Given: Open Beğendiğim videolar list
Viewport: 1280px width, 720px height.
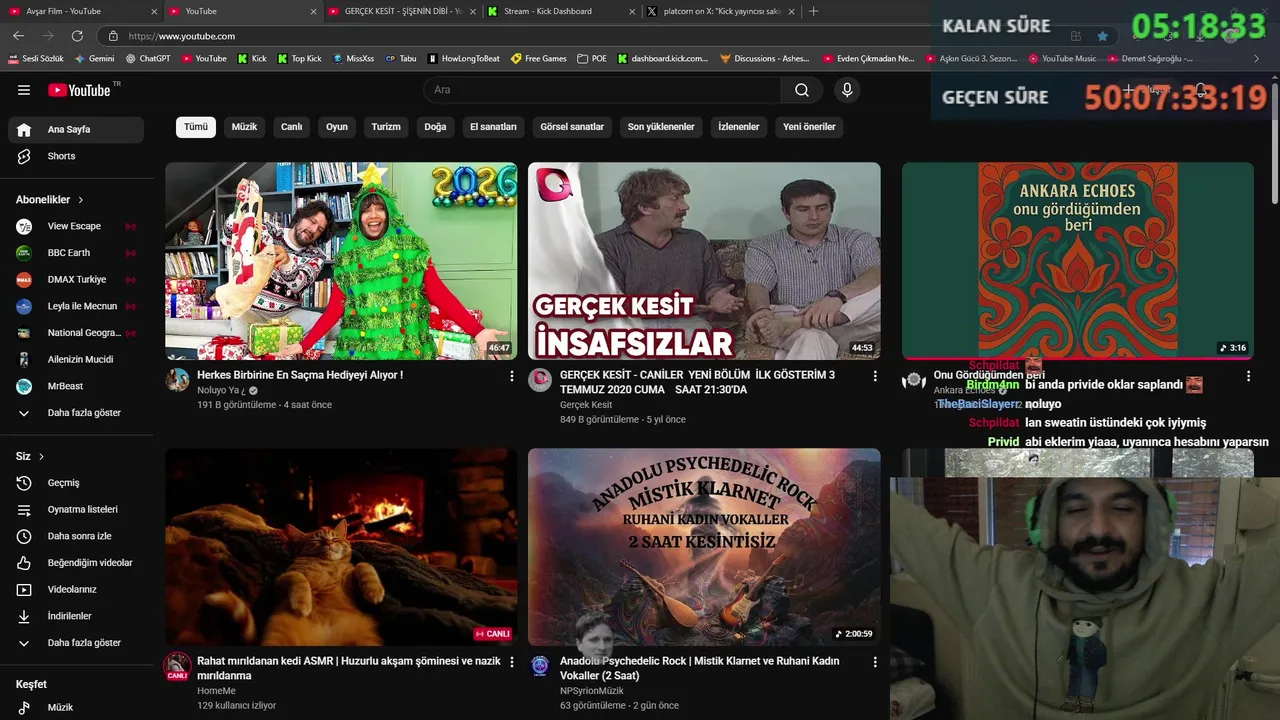Looking at the screenshot, I should click(76, 563).
